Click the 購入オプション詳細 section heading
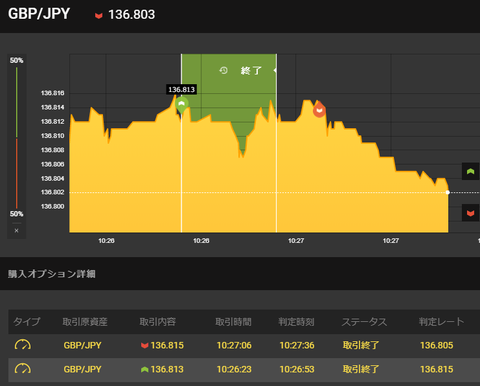The width and height of the screenshot is (480, 386). click(x=52, y=274)
